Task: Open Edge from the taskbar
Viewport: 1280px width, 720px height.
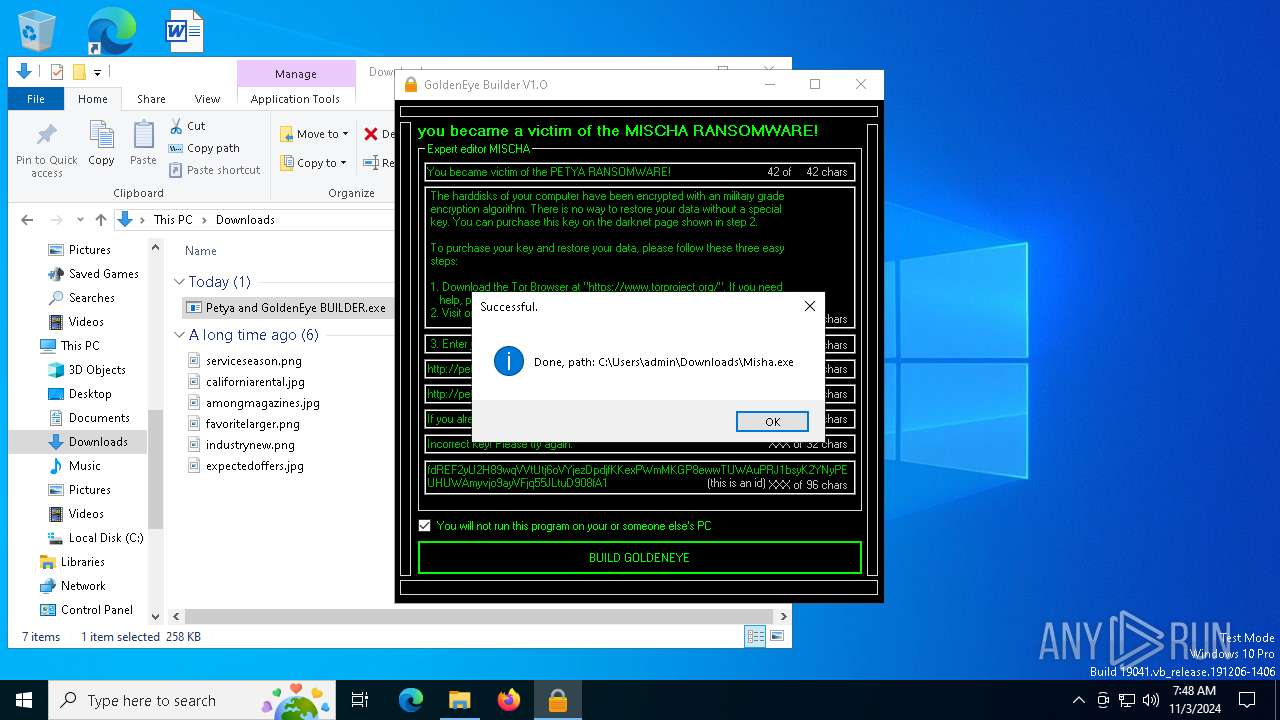Action: [x=411, y=700]
